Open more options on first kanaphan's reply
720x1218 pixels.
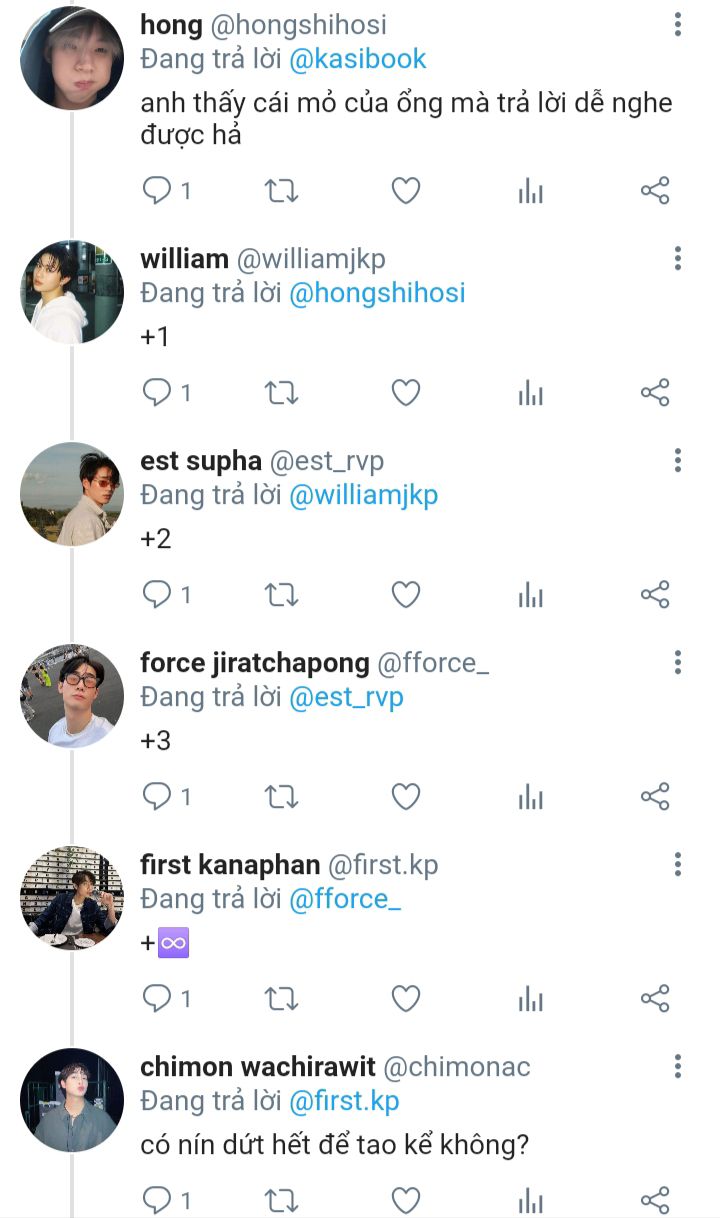click(x=678, y=864)
